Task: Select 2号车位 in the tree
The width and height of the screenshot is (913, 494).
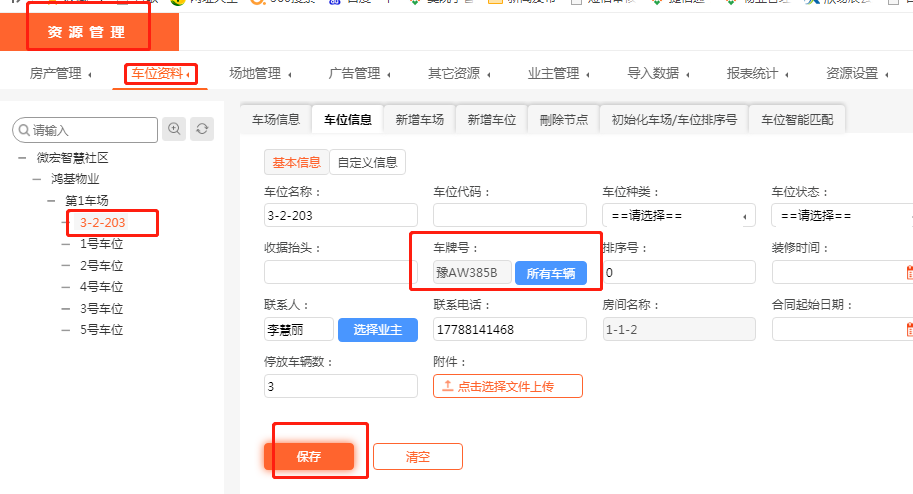Action: 101,265
